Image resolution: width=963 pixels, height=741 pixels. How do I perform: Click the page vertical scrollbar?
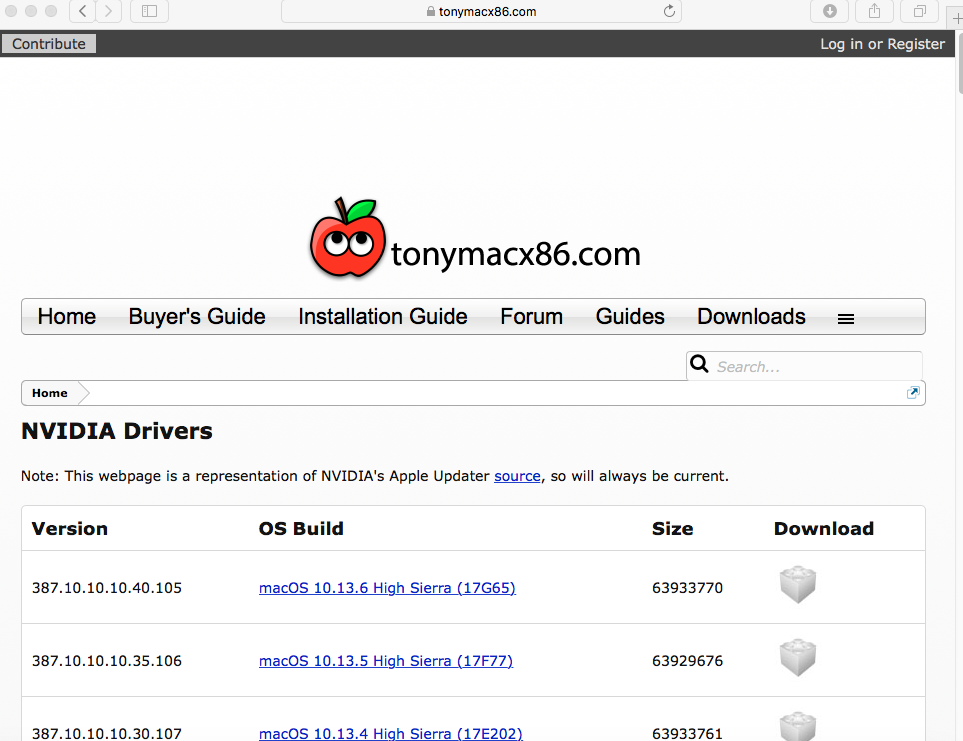959,61
